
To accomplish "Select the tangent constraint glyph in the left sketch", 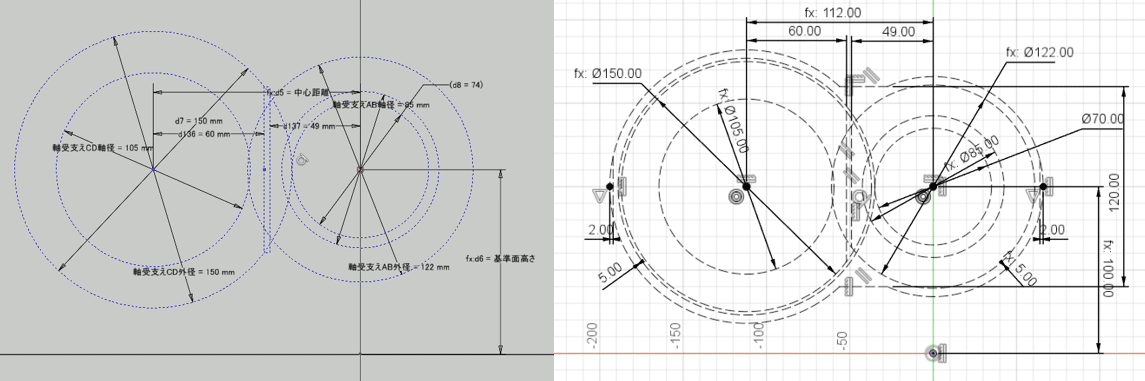I will 302,159.
